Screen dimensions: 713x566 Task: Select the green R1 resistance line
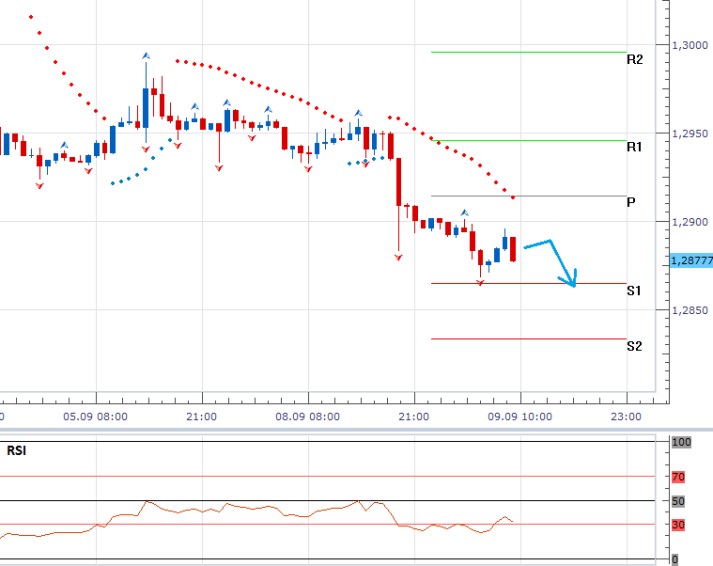pyautogui.click(x=528, y=140)
